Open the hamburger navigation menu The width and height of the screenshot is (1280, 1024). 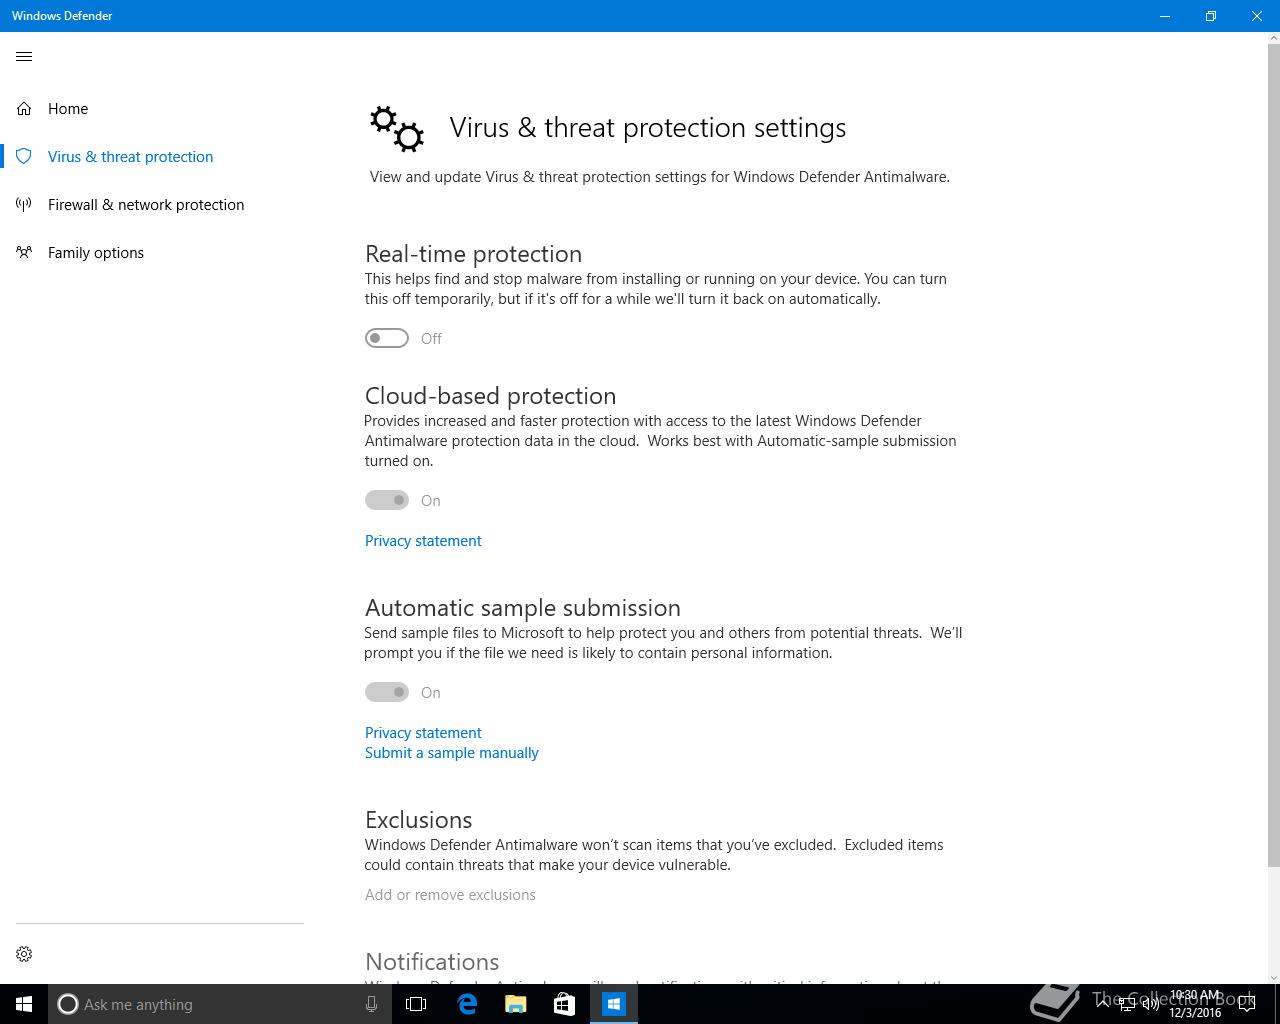click(x=24, y=56)
